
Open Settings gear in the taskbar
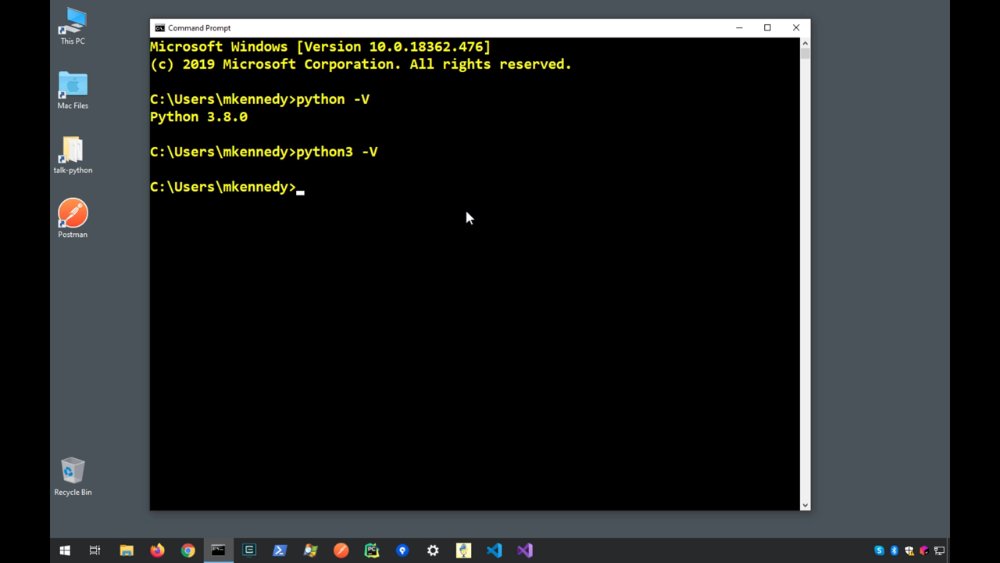pyautogui.click(x=433, y=550)
